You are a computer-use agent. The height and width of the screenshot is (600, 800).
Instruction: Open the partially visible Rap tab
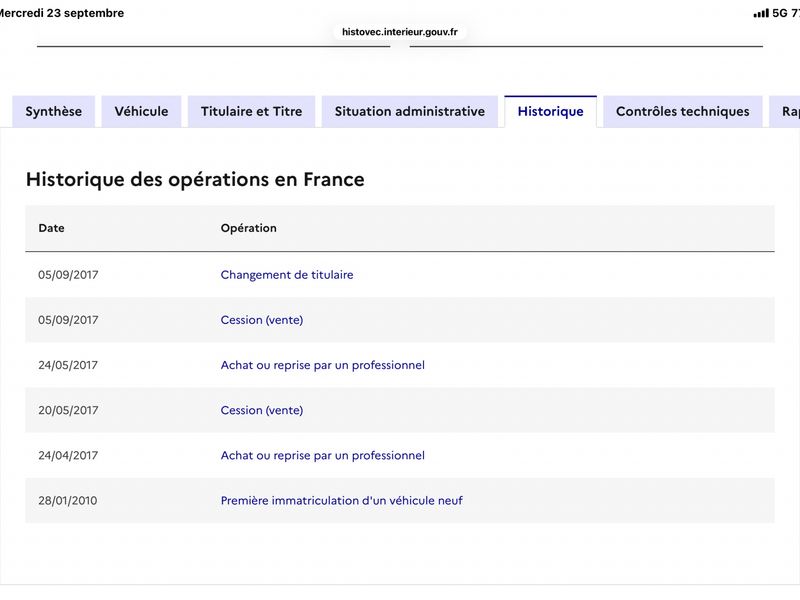(x=786, y=111)
